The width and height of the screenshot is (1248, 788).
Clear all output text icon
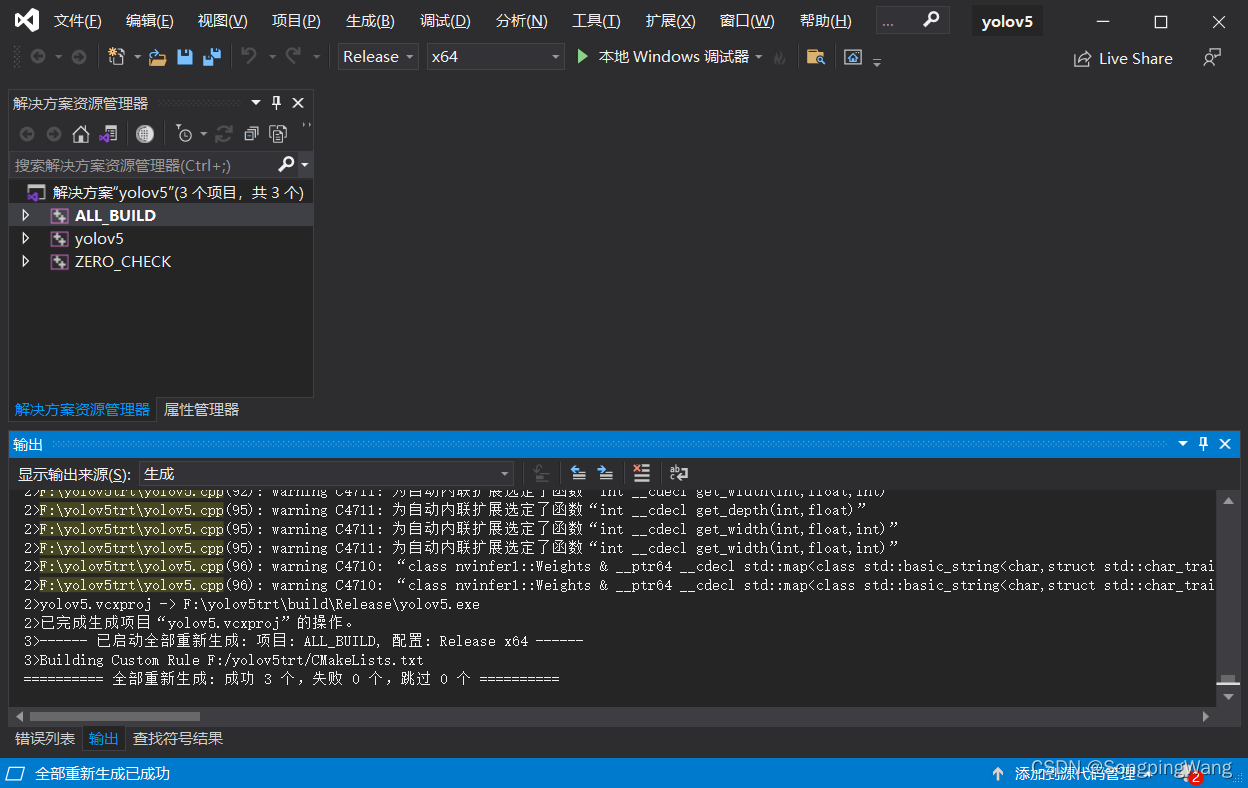point(642,473)
